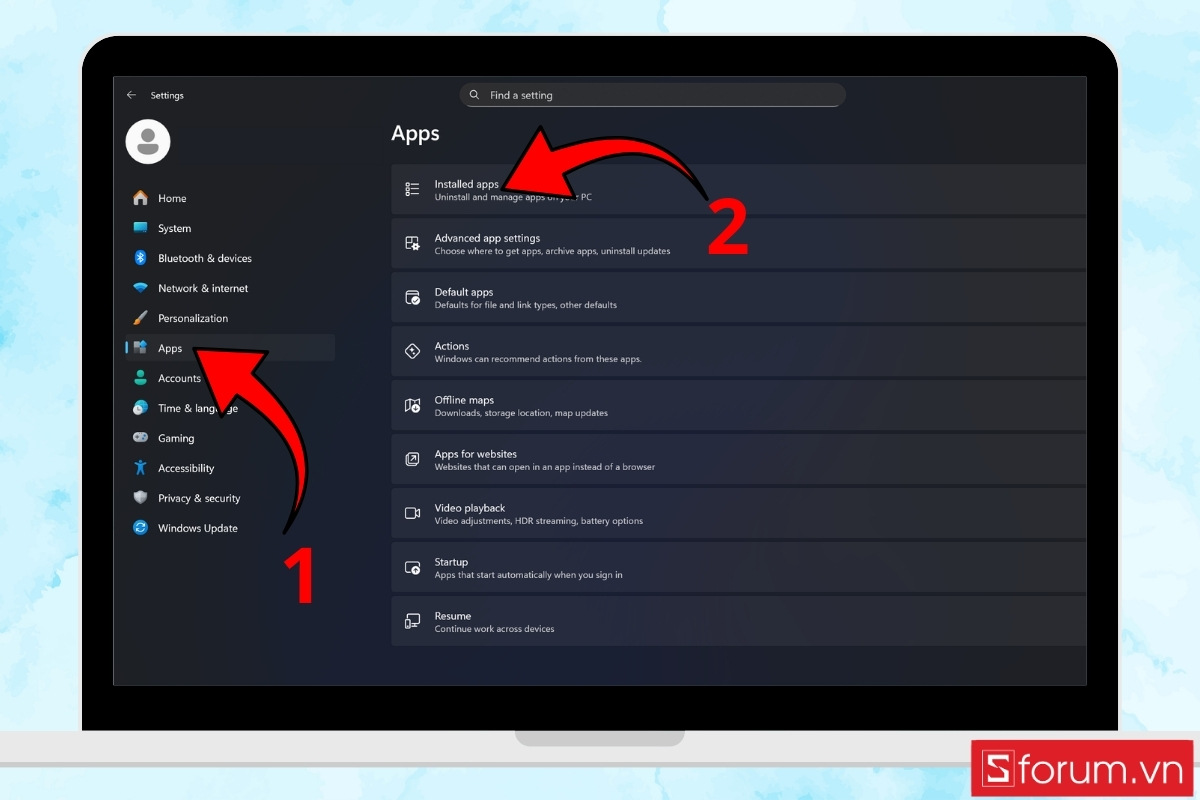Click the Advanced app settings icon

coord(412,243)
